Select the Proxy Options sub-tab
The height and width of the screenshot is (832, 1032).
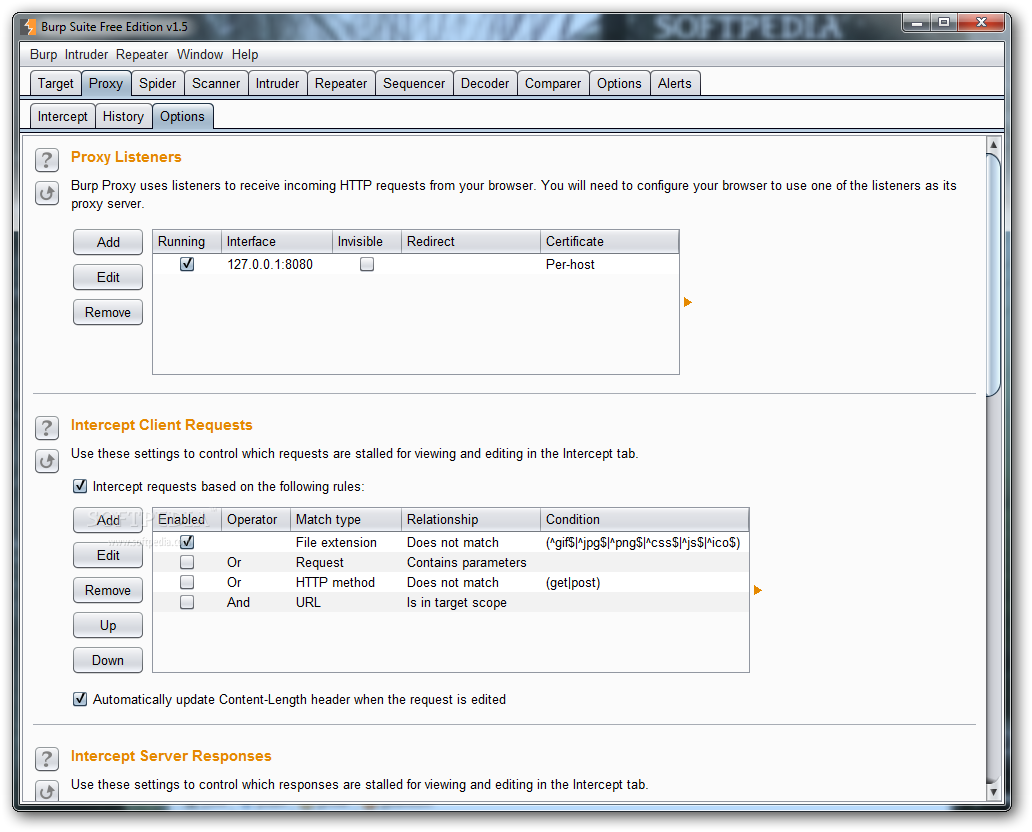tap(182, 117)
